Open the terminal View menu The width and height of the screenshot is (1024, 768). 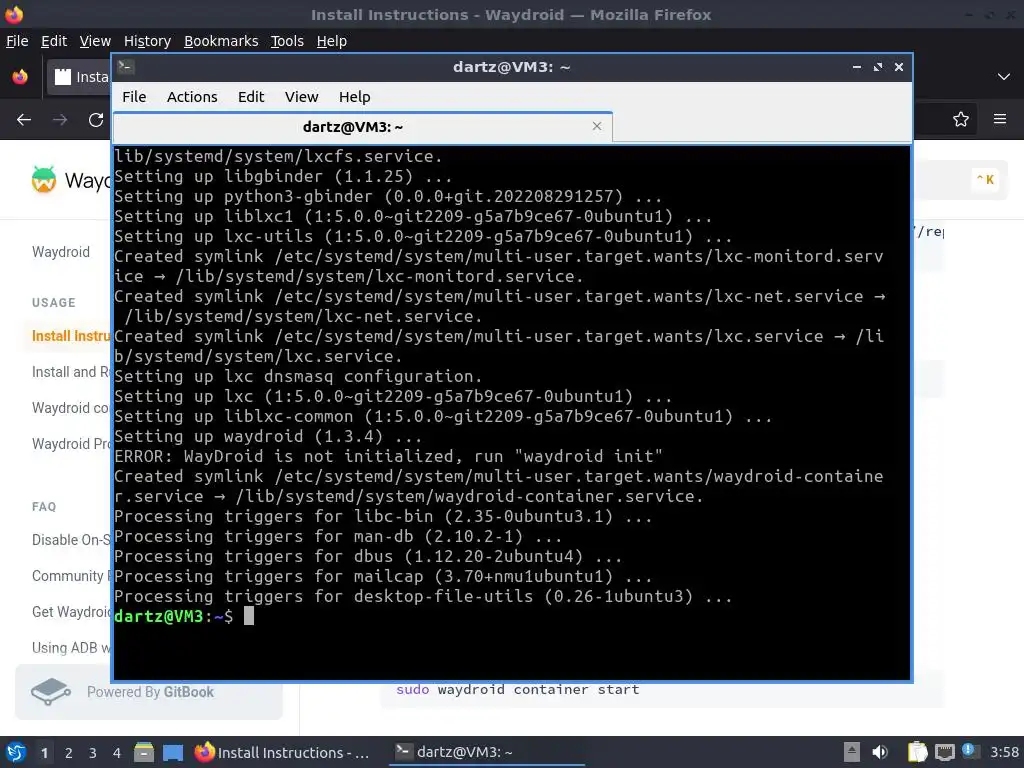301,97
